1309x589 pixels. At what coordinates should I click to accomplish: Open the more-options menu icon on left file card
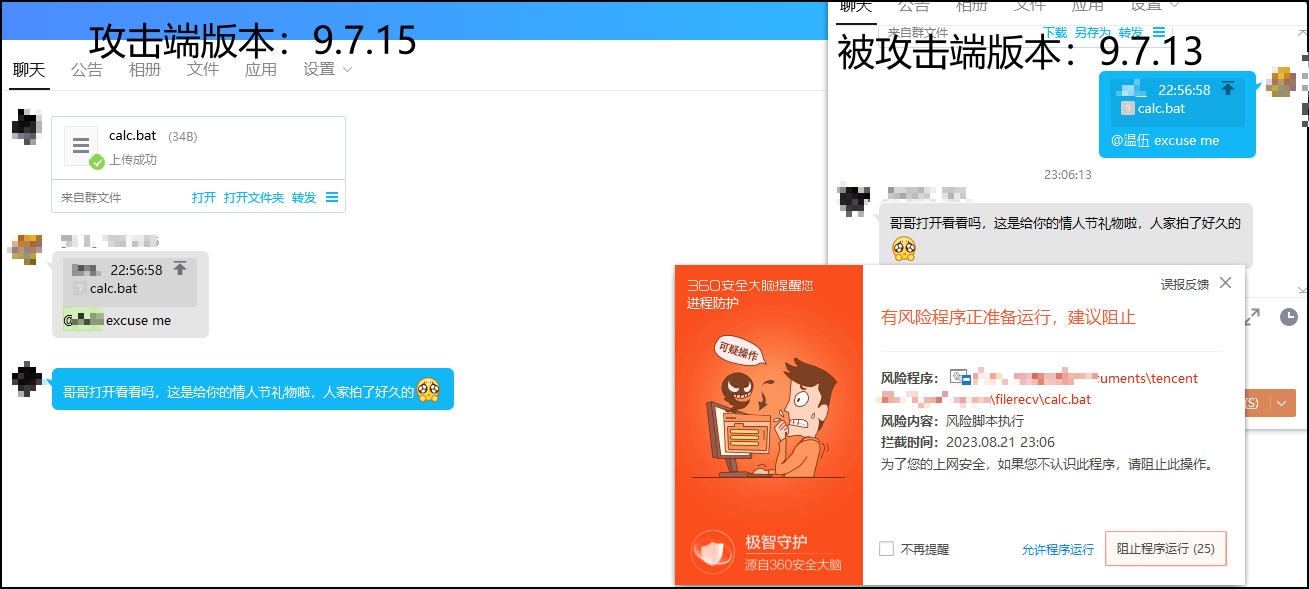point(332,198)
